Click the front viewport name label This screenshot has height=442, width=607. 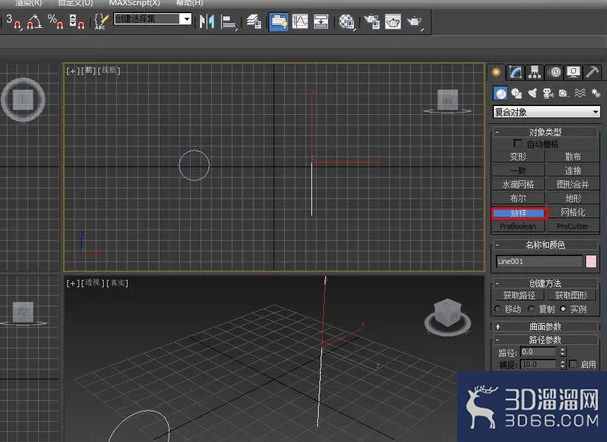(x=89, y=70)
